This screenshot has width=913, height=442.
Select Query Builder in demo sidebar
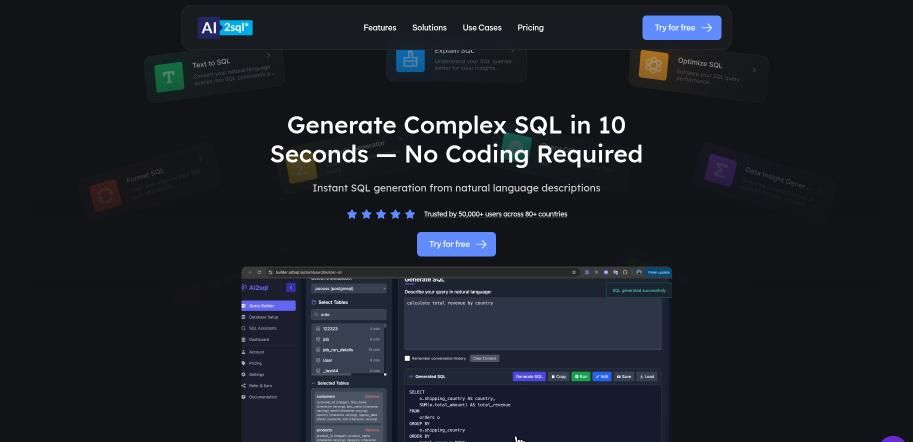click(268, 306)
